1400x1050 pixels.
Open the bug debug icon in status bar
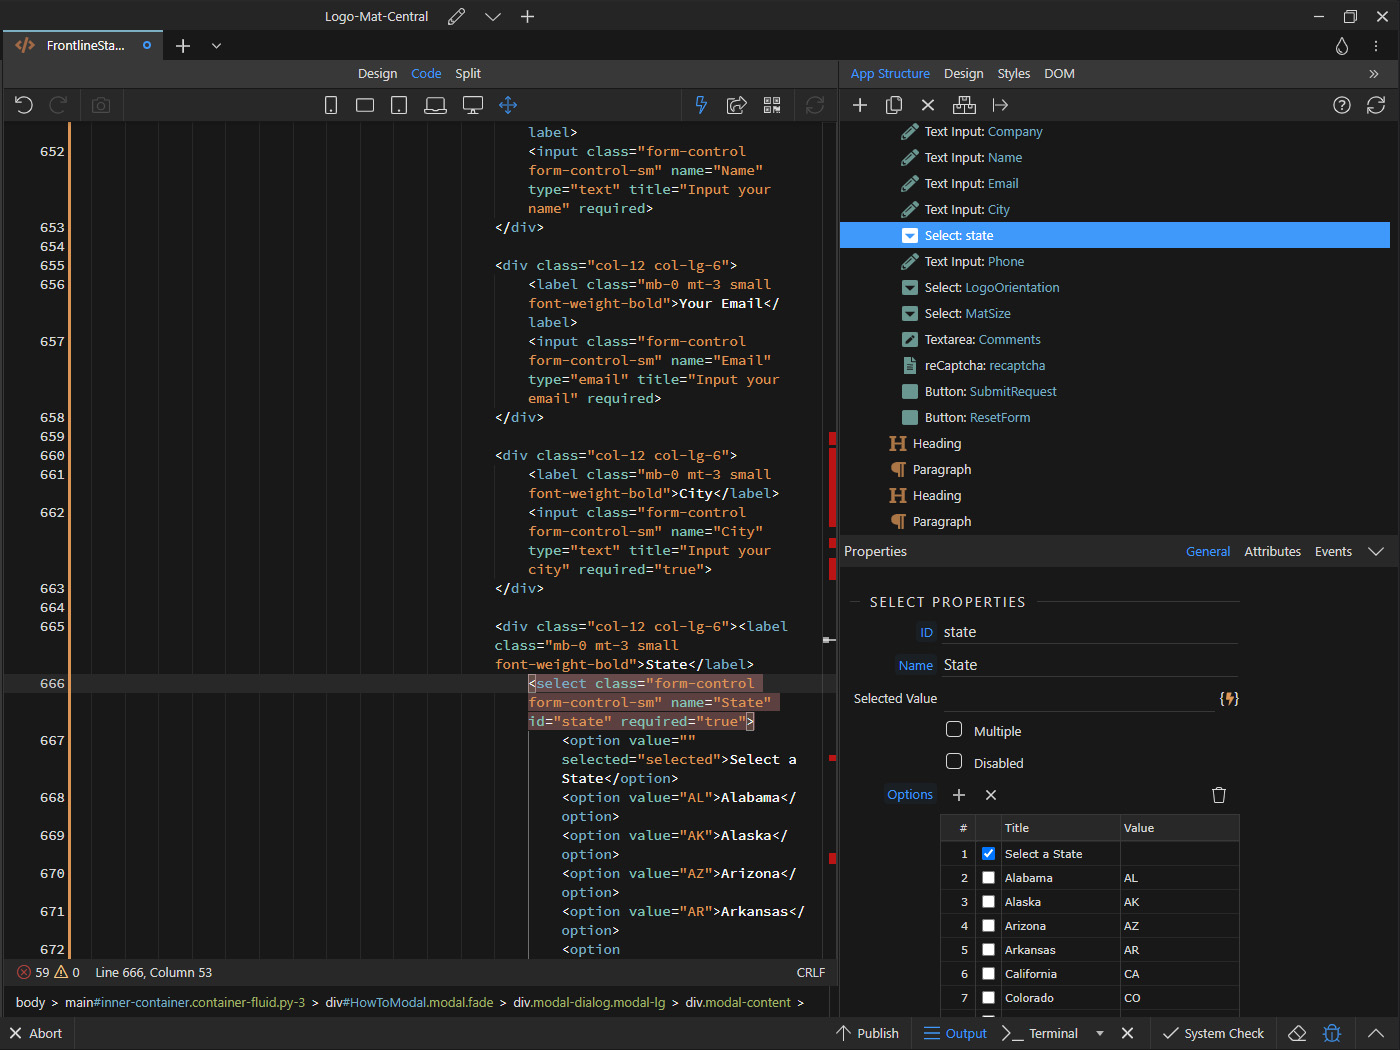(x=1332, y=1033)
